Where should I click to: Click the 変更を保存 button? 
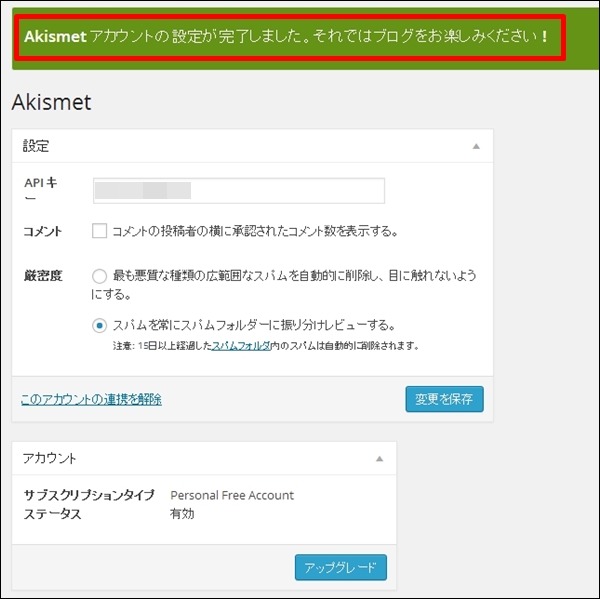[444, 399]
